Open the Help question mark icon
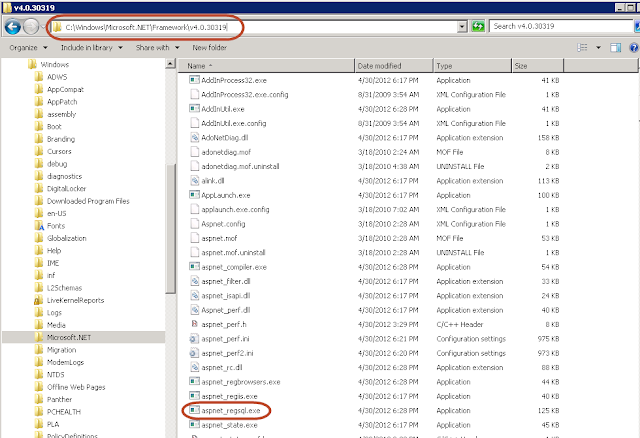Screen dimensions: 640x438 (x=634, y=48)
